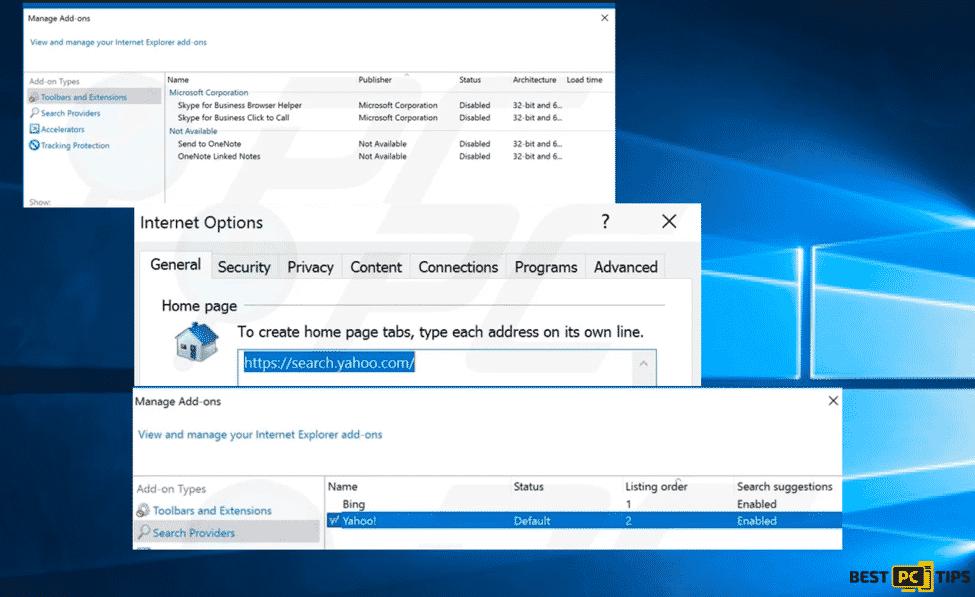The image size is (975, 597).
Task: Close the top Manage Add-ons window
Action: coord(604,18)
